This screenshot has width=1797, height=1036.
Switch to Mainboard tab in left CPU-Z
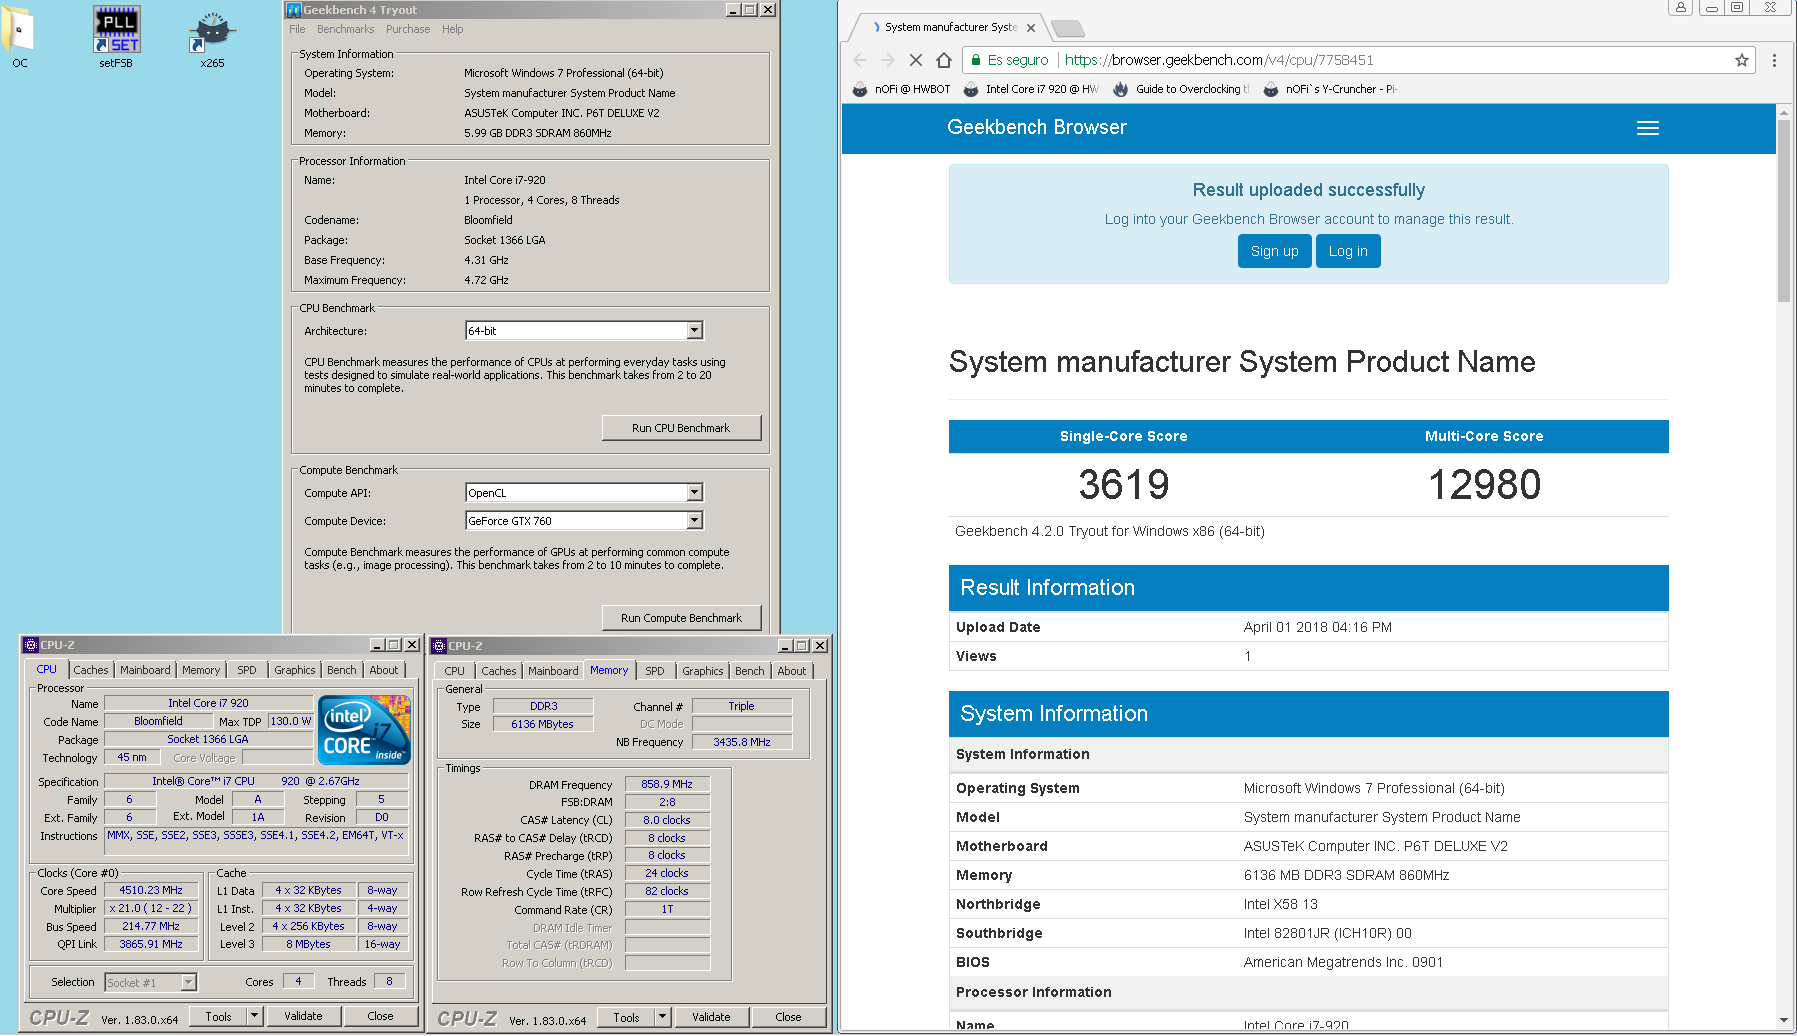pyautogui.click(x=145, y=670)
